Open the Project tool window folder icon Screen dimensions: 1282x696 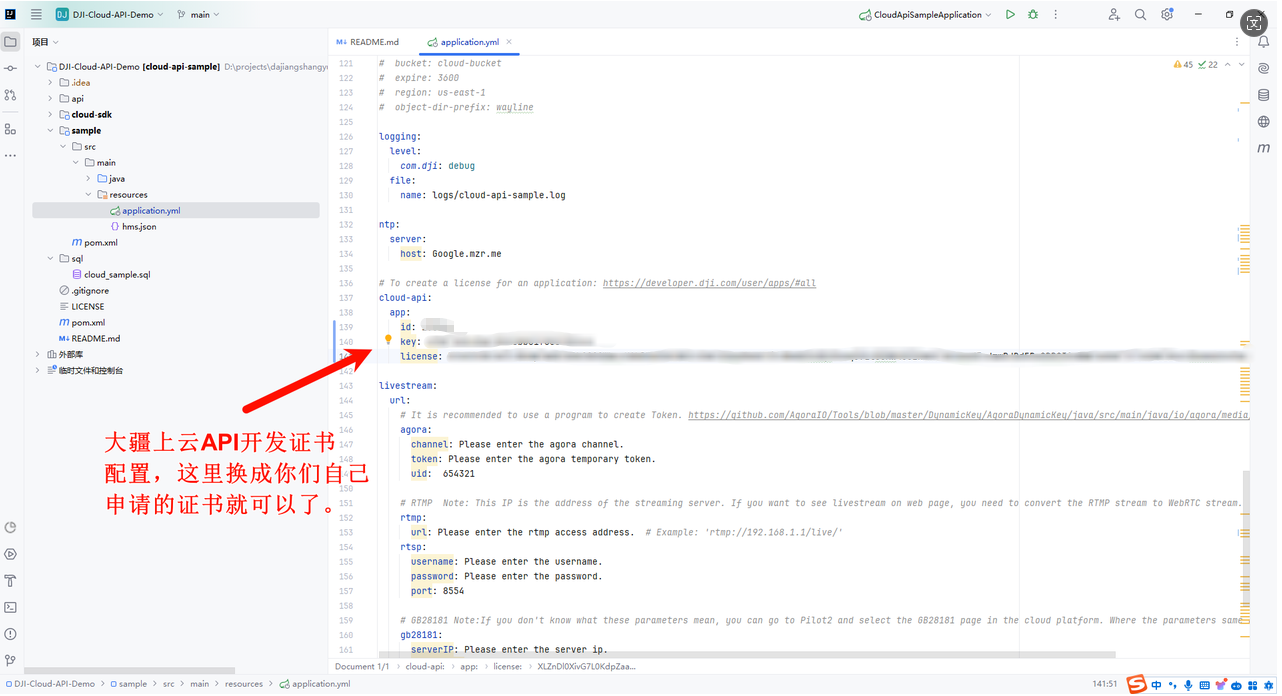coord(11,42)
